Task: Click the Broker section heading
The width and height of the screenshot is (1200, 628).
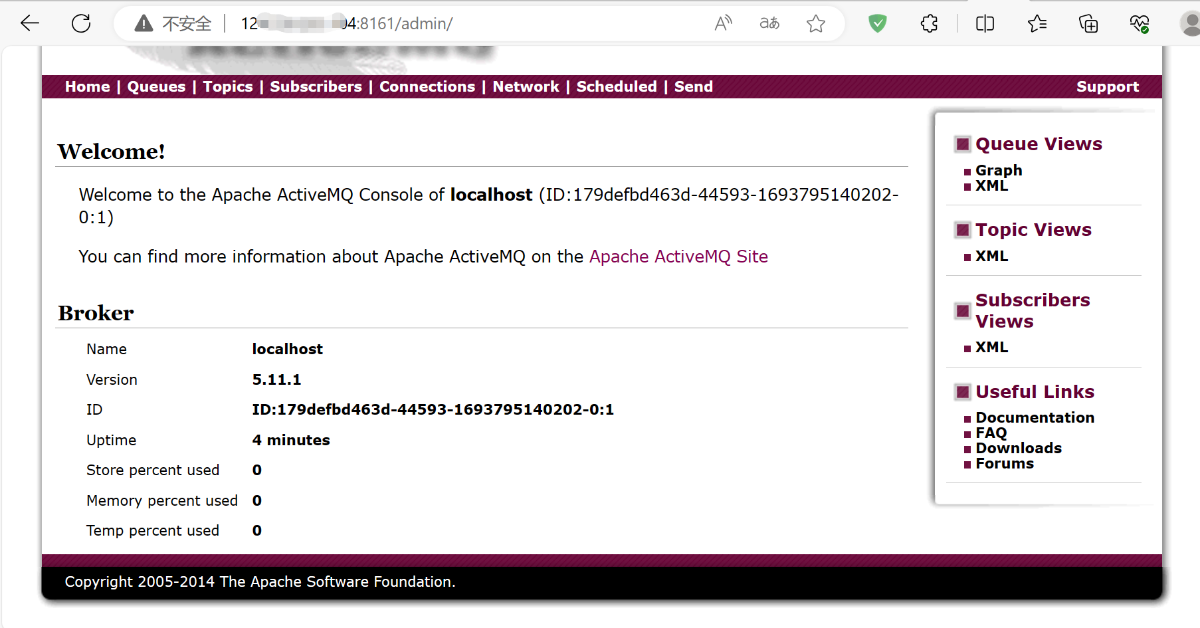Action: [96, 313]
